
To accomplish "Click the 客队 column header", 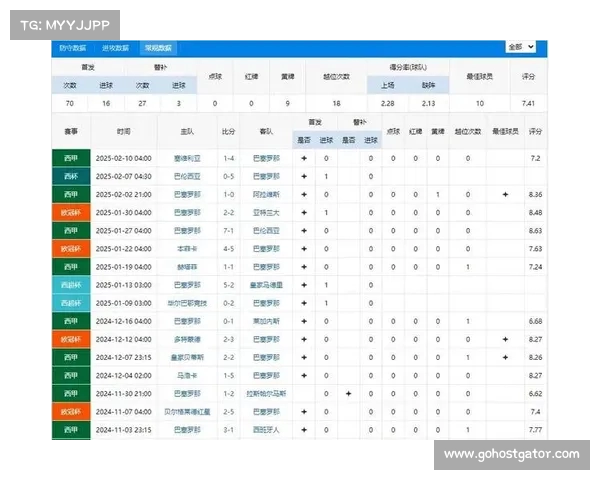I will tap(266, 131).
